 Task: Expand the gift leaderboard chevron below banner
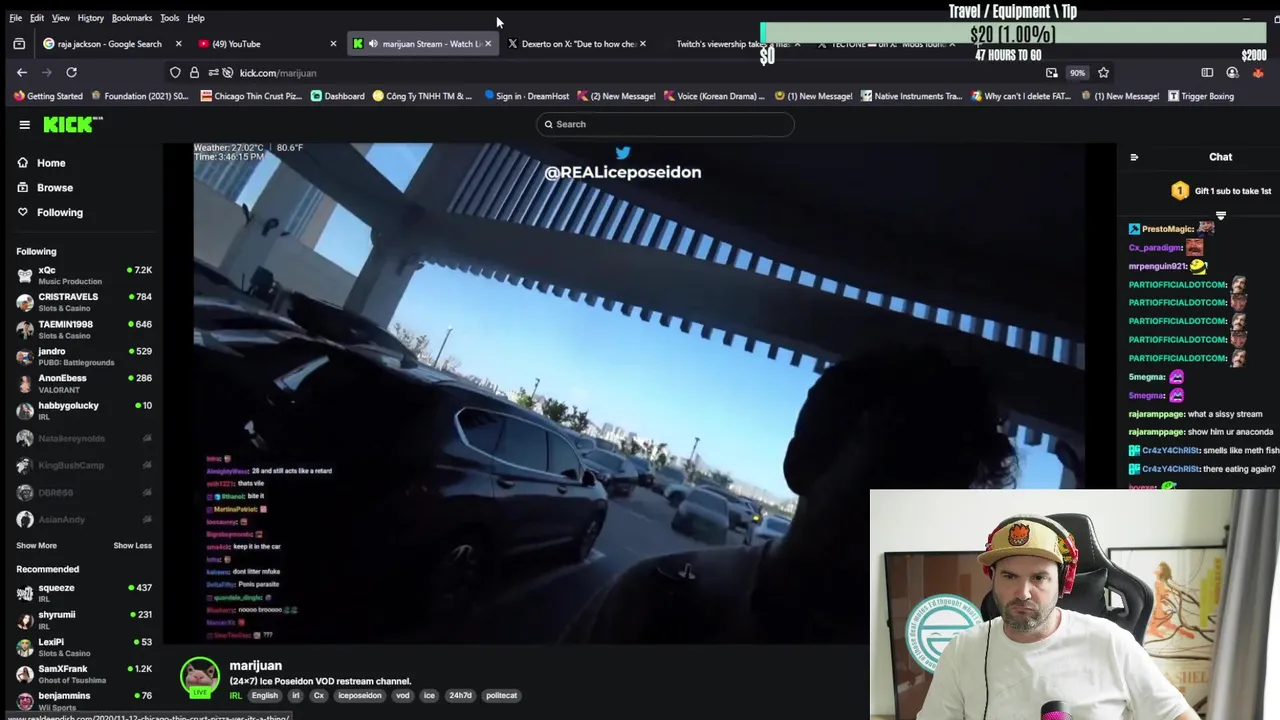pyautogui.click(x=1221, y=215)
